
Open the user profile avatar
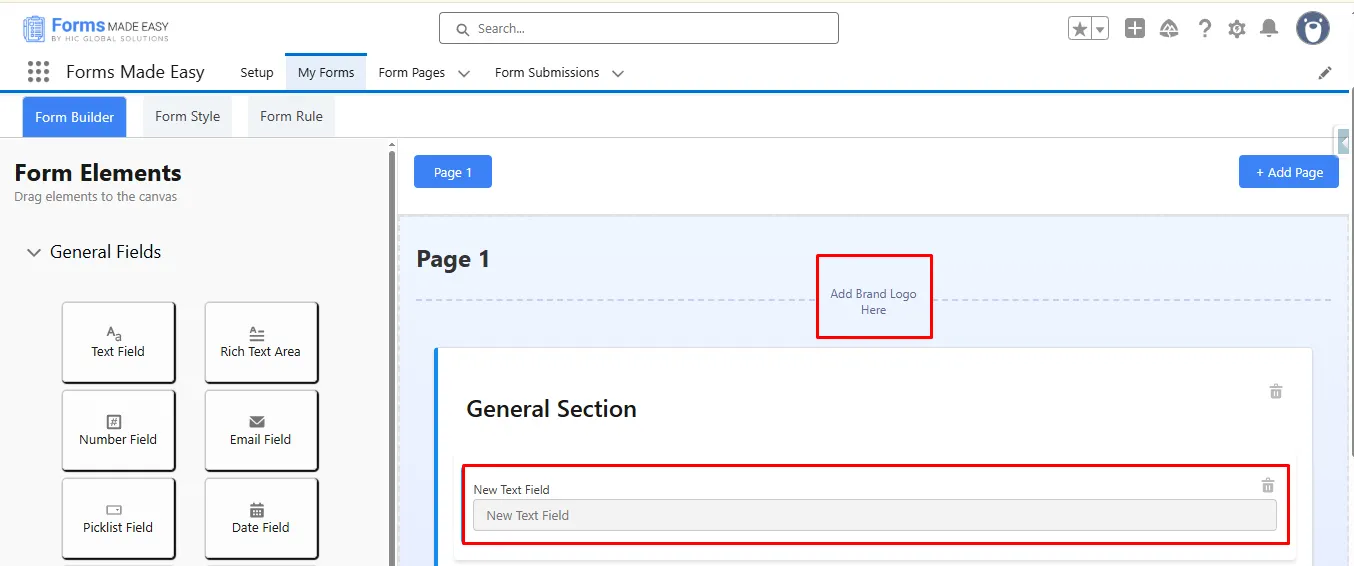tap(1313, 28)
